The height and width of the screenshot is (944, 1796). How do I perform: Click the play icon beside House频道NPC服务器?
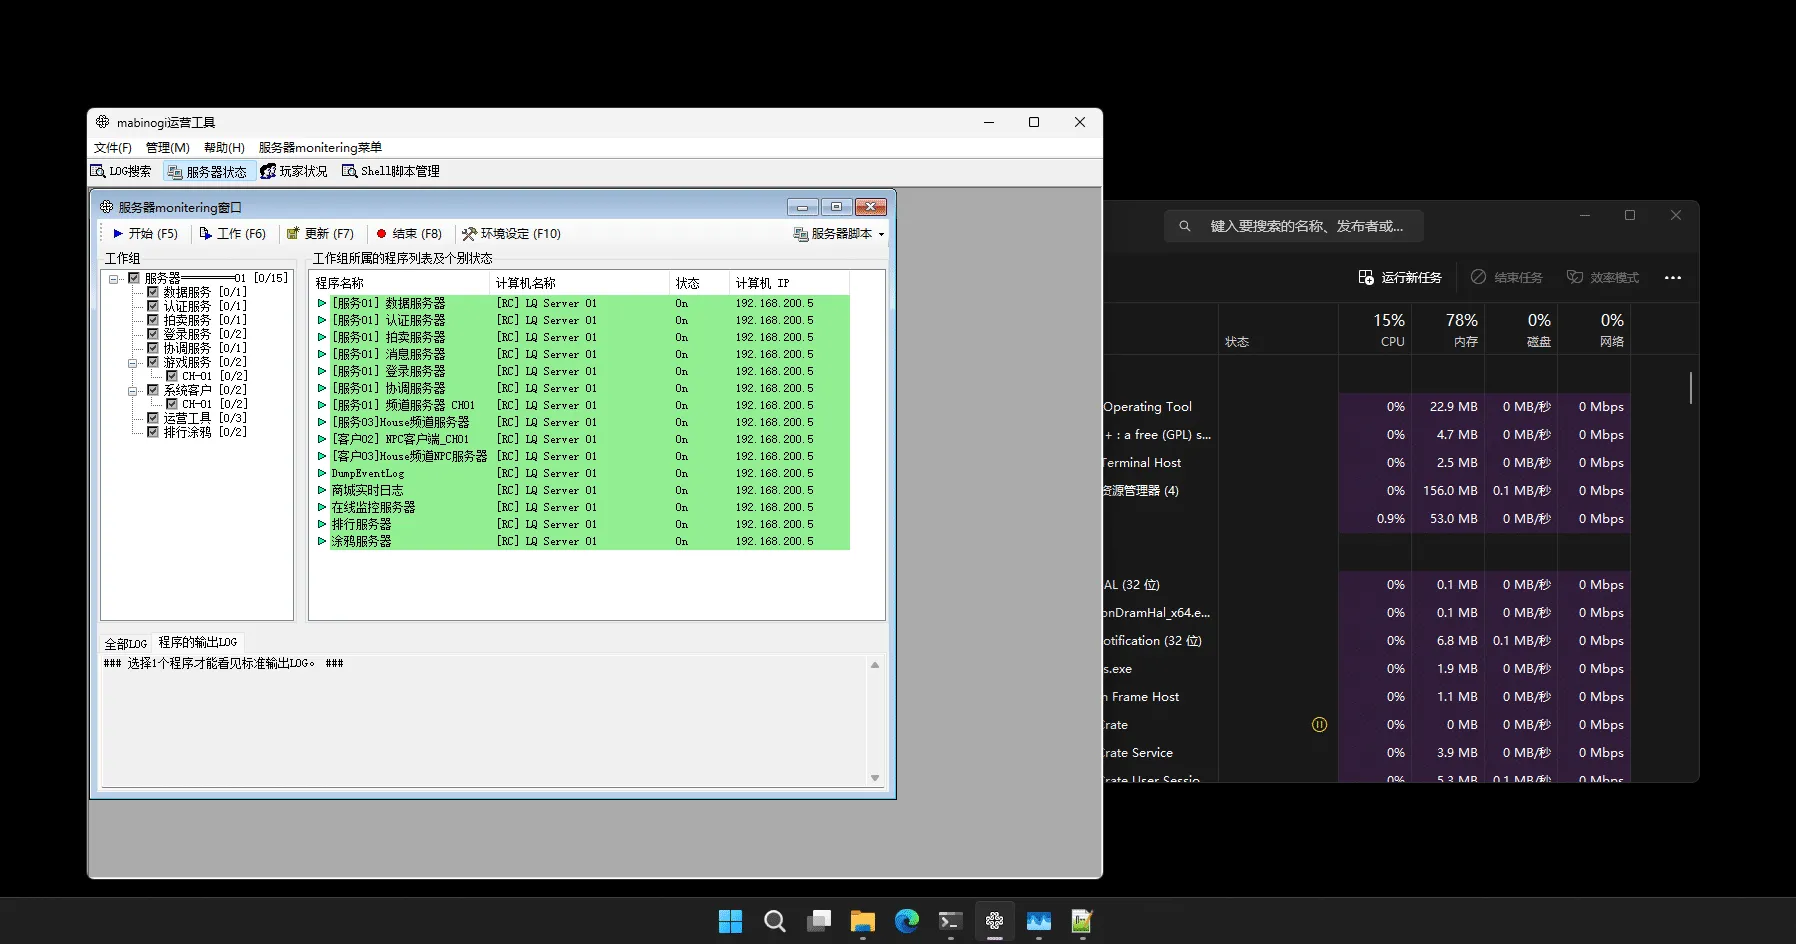[x=322, y=456]
